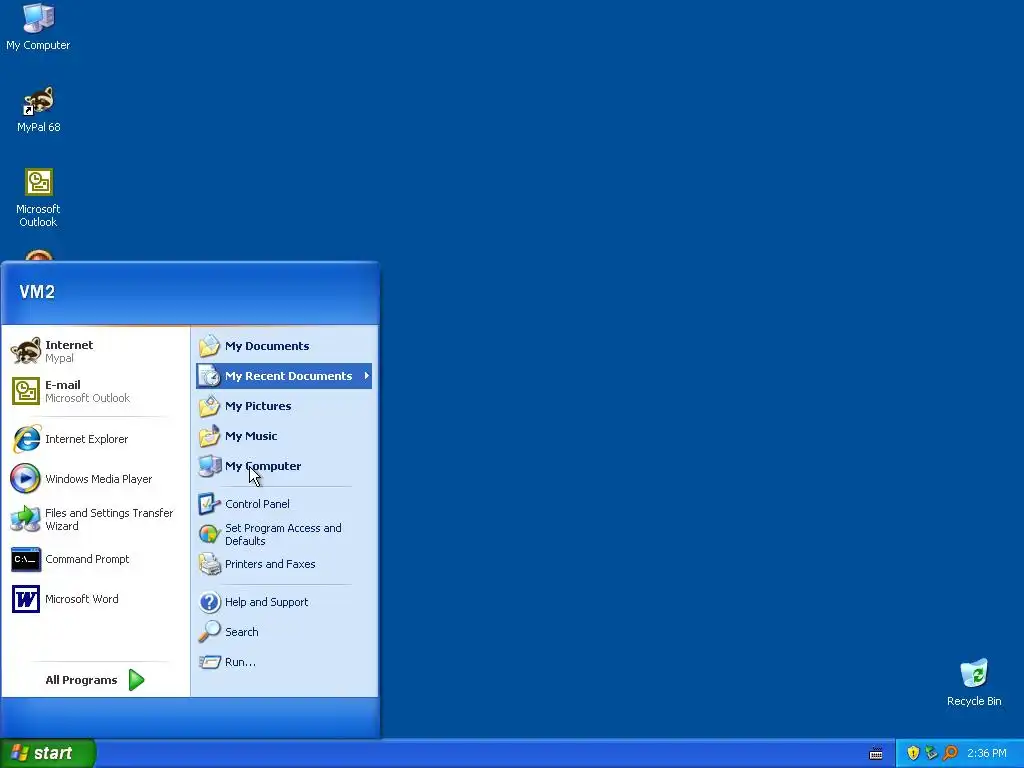This screenshot has width=1024, height=768.
Task: Click the Start button
Action: (48, 753)
